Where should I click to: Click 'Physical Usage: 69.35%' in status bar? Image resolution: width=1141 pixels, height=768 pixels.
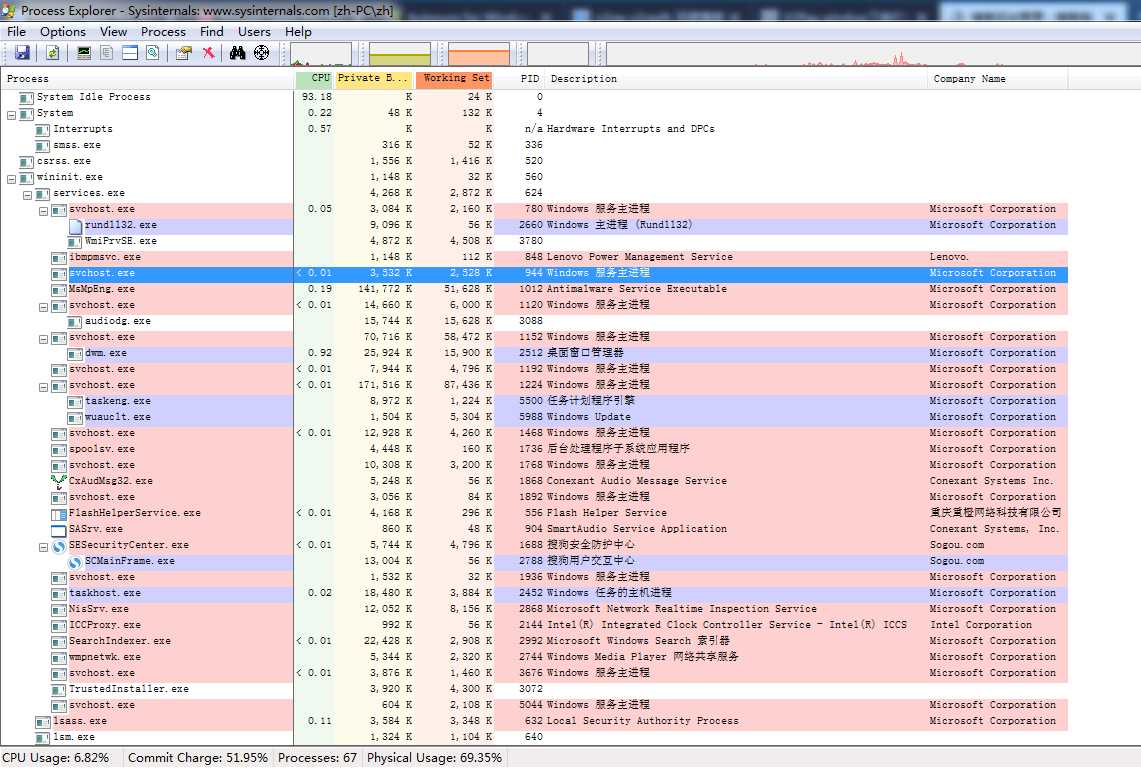pyautogui.click(x=434, y=758)
